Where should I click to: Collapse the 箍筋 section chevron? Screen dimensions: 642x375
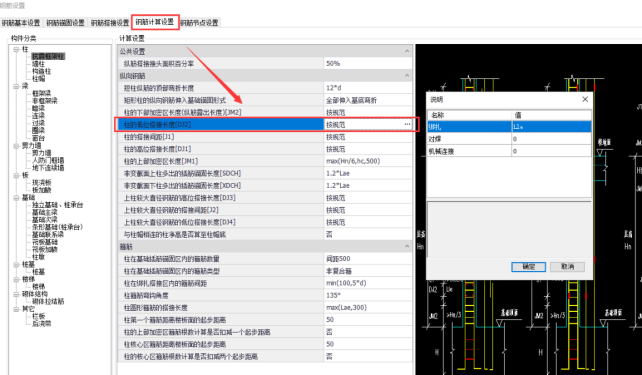pos(407,246)
